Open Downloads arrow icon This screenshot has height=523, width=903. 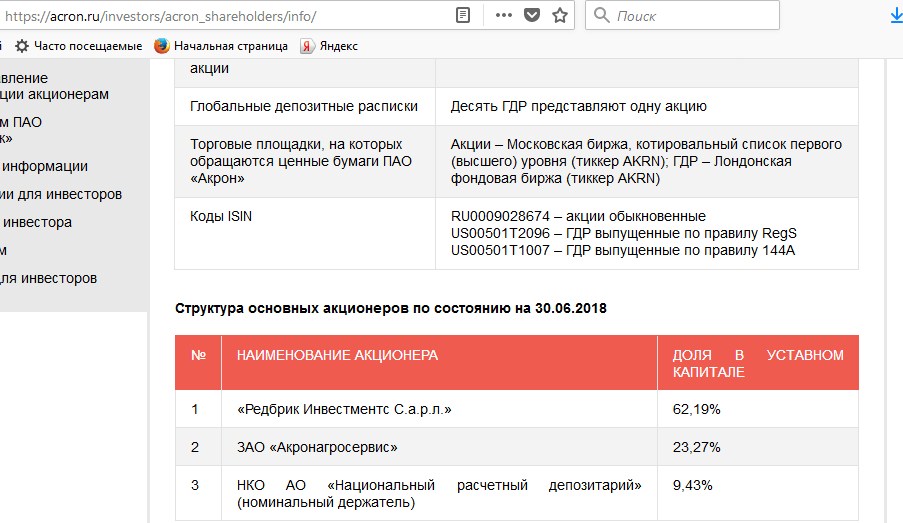tap(896, 16)
